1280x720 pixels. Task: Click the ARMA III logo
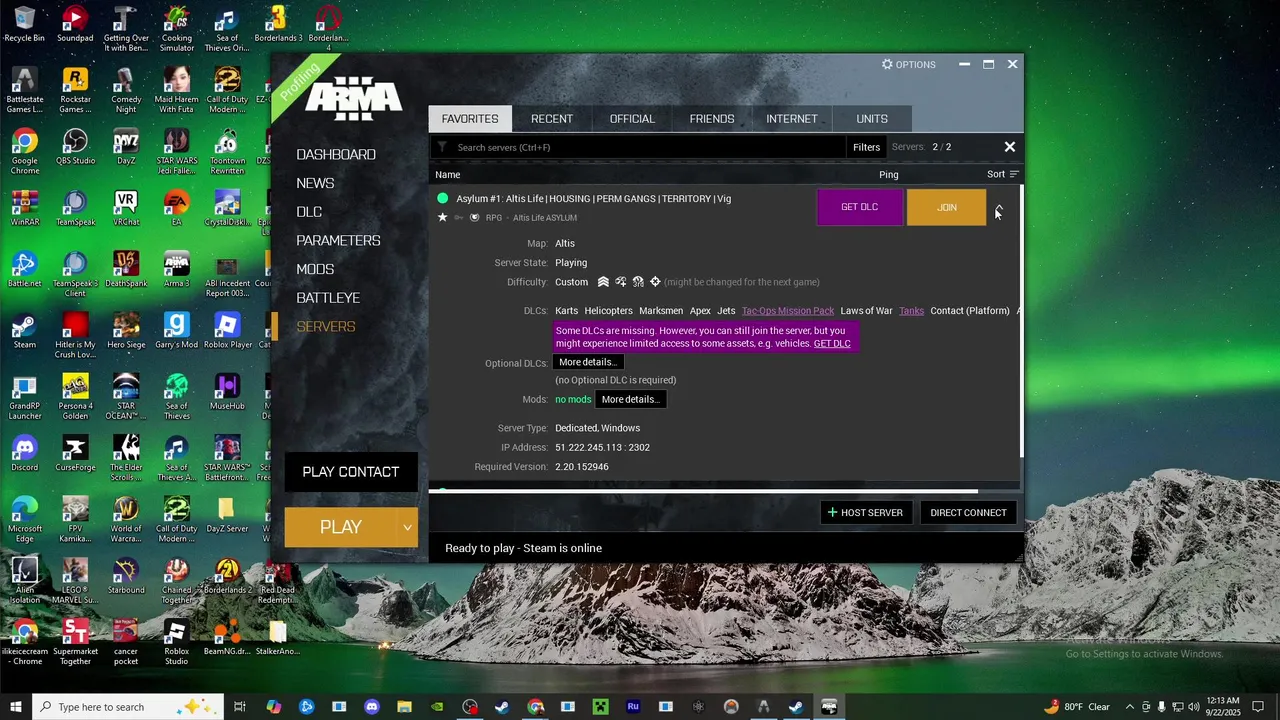pos(353,100)
